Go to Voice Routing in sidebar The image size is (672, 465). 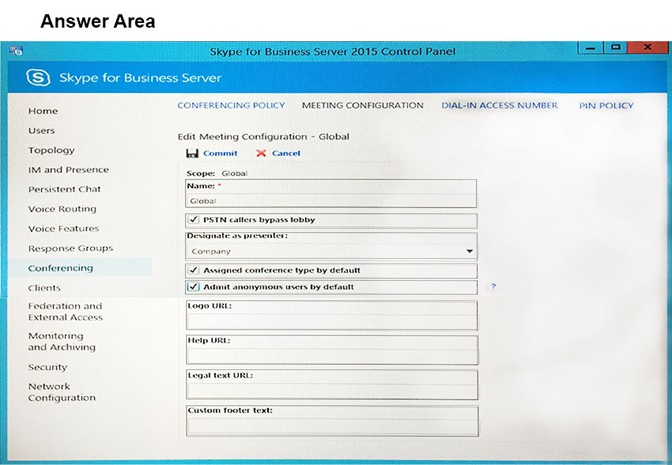pos(62,209)
